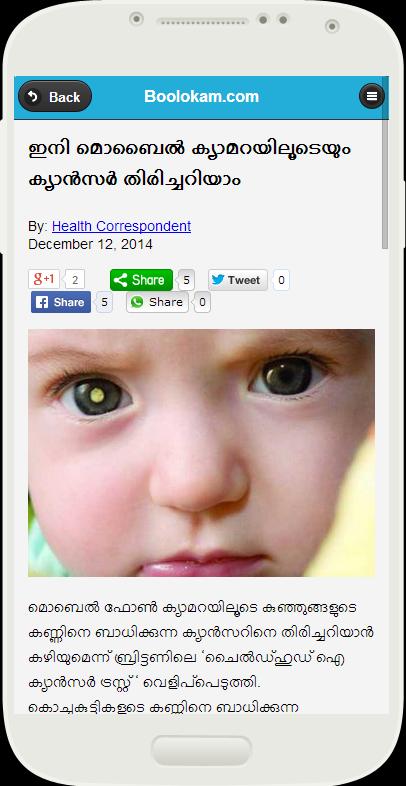Click the Boolokam.com header title
The width and height of the screenshot is (406, 786).
pyautogui.click(x=201, y=96)
